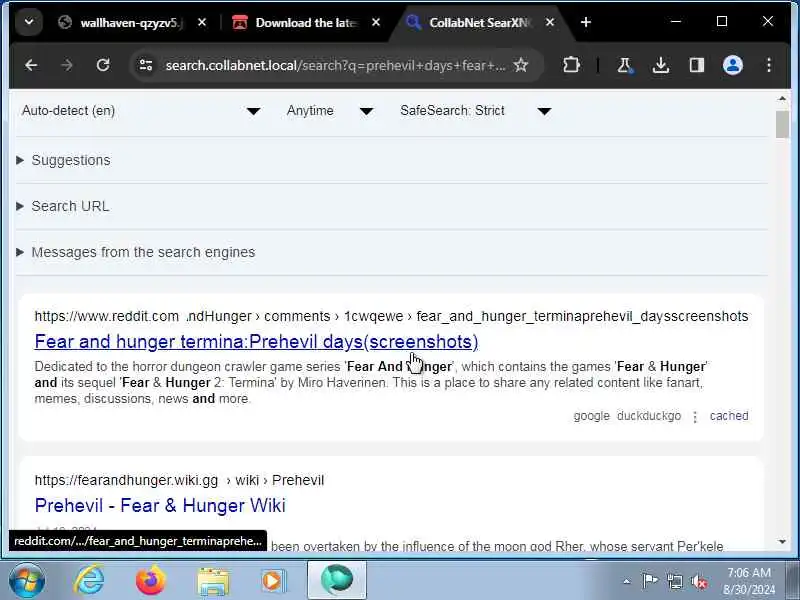Close the wallhaven-qzyzv5 tab
Screen dimensions: 800x600
tap(202, 22)
